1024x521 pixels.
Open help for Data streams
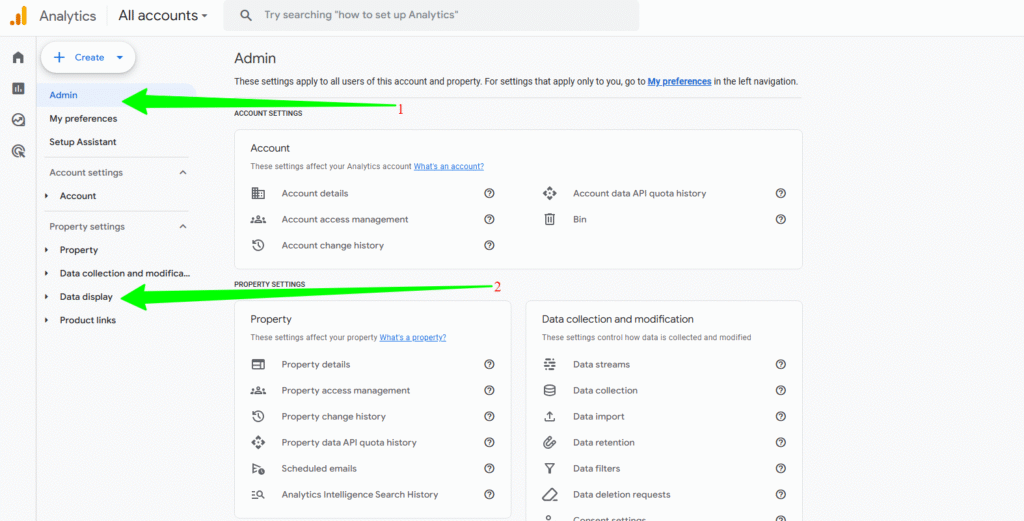[780, 364]
